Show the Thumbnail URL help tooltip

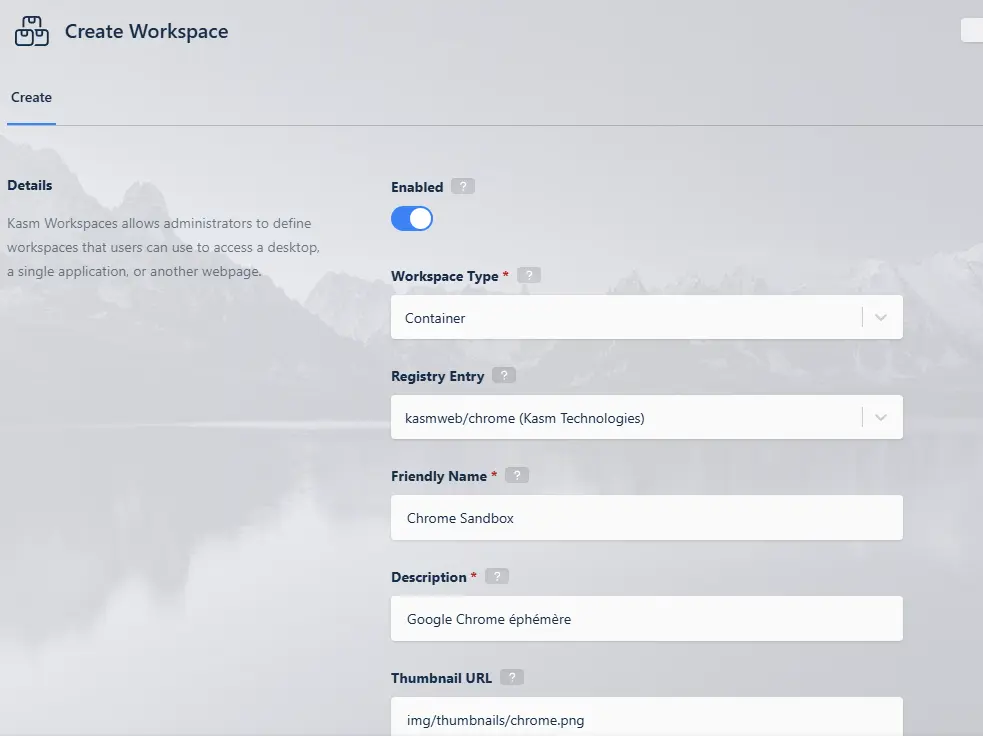click(x=511, y=678)
